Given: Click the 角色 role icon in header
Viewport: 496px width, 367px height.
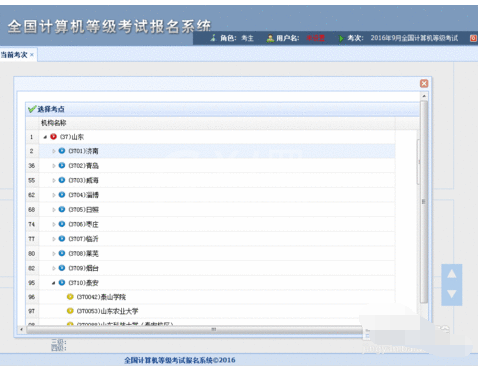Looking at the screenshot, I should point(213,38).
